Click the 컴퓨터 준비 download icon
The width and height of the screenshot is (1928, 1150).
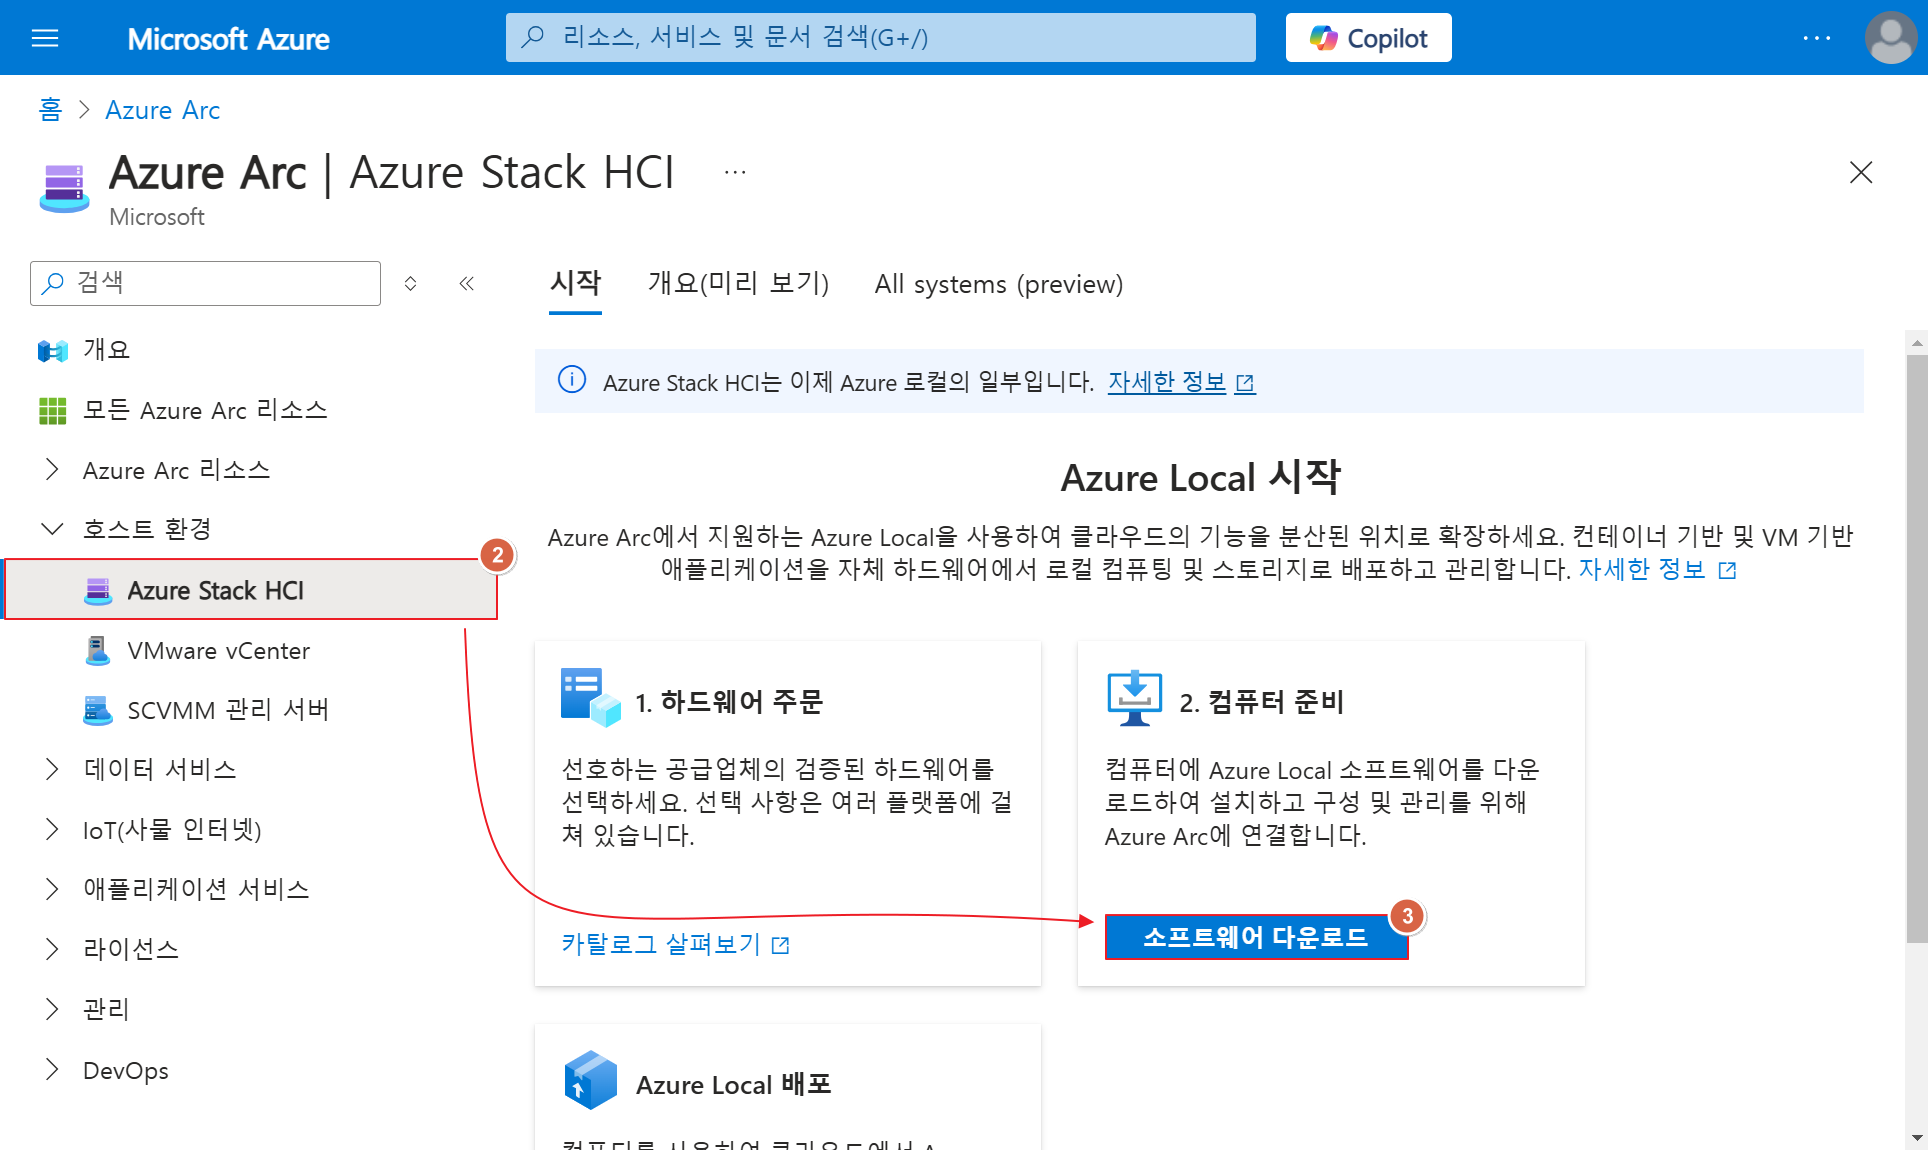[1134, 697]
